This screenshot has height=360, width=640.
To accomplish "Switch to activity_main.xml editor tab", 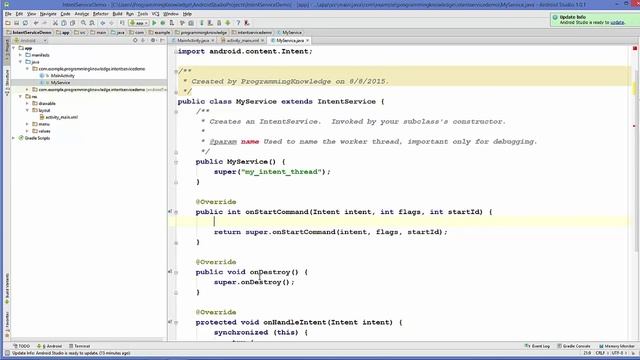I will click(242, 41).
